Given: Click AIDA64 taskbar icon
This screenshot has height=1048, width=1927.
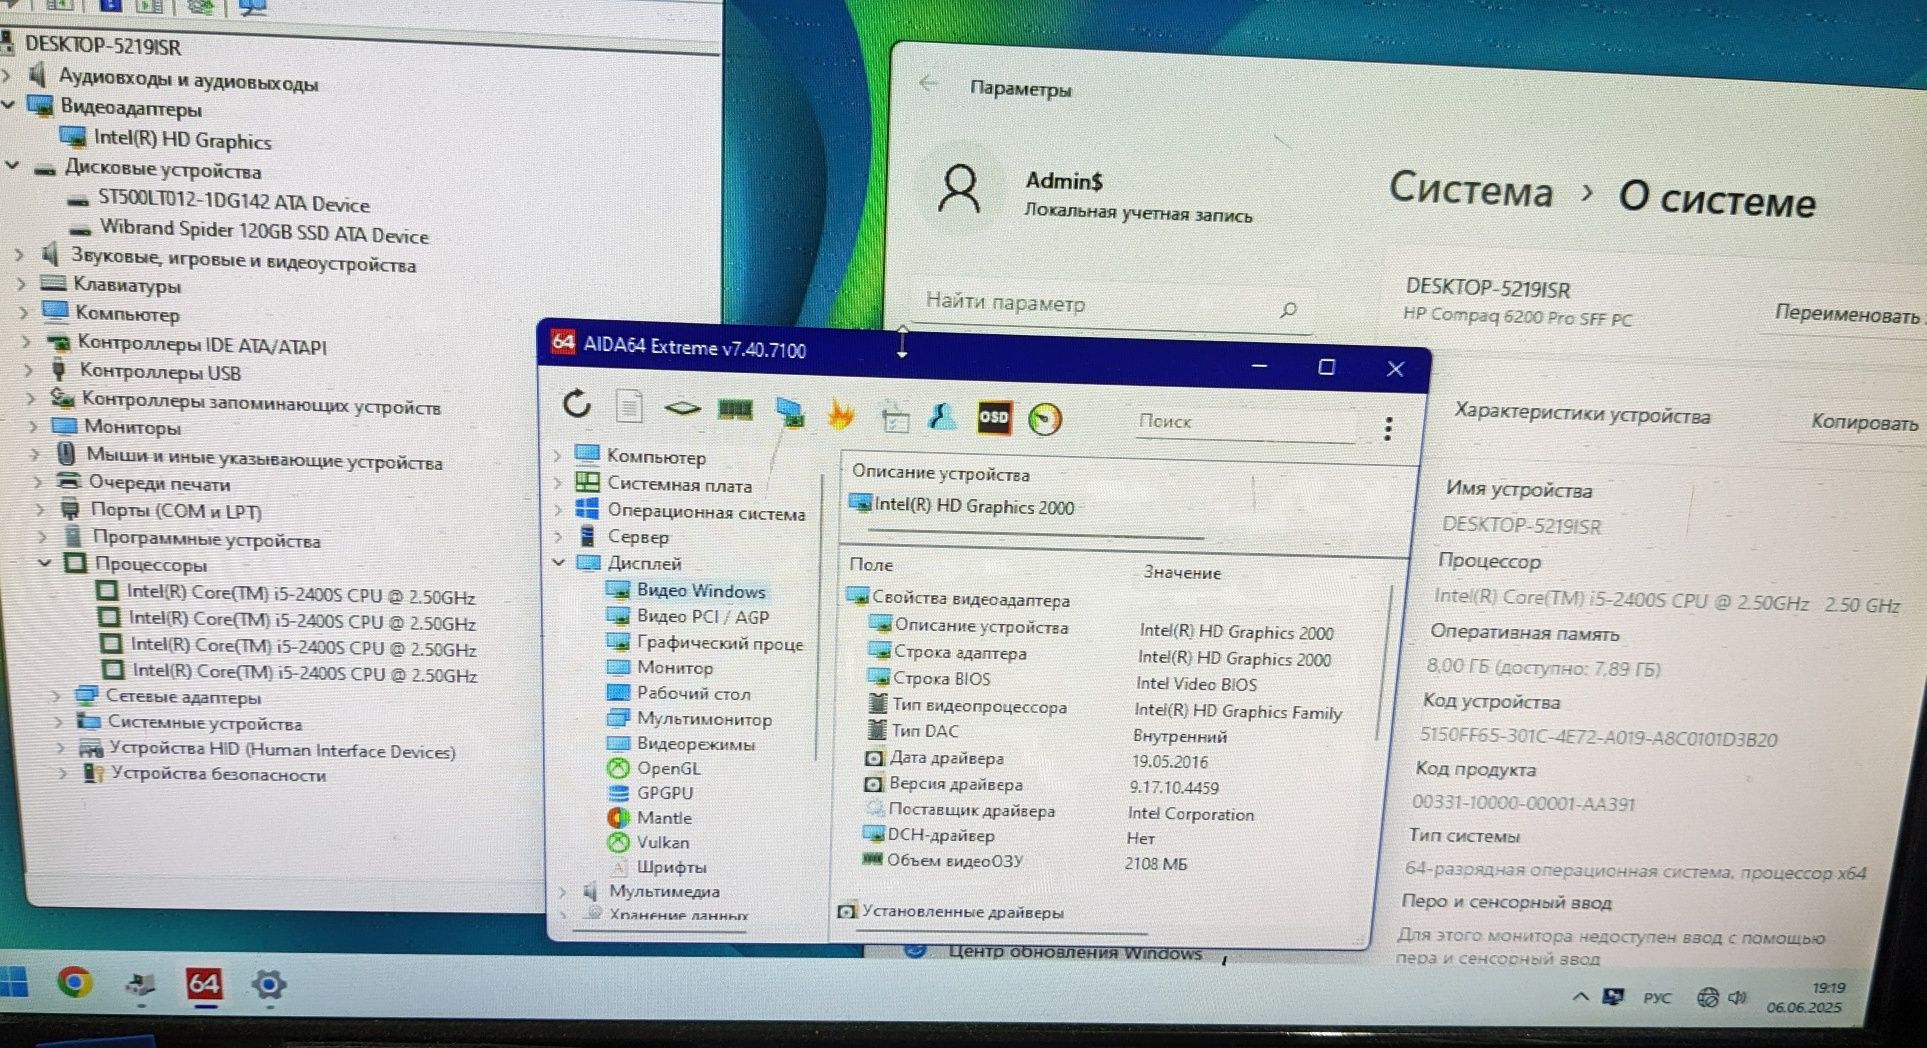Looking at the screenshot, I should (x=204, y=984).
